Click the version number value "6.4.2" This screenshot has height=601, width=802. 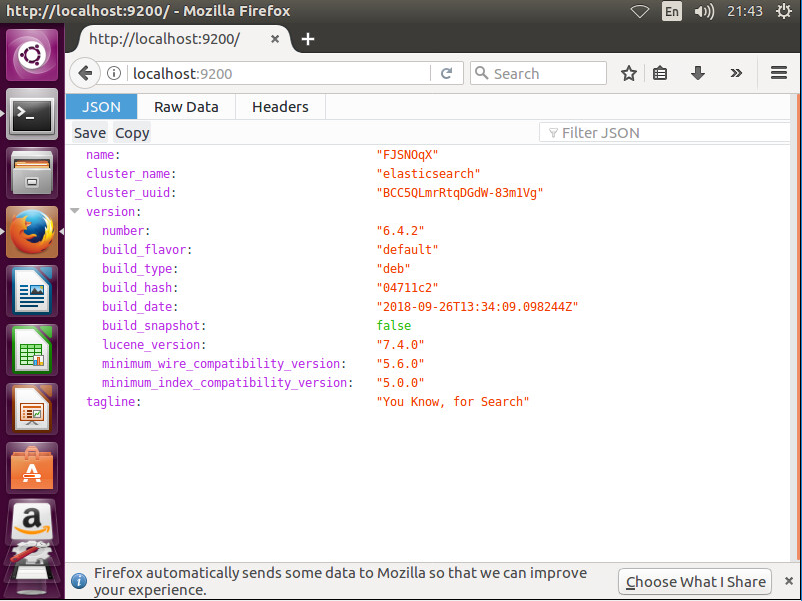point(400,231)
